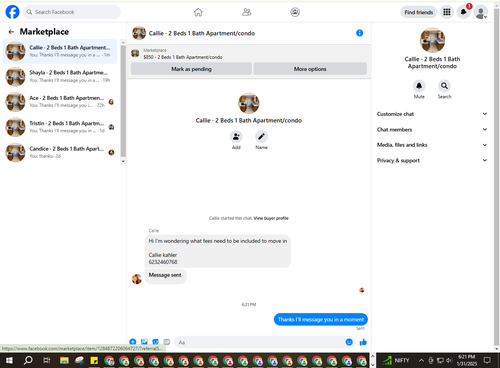Search in conversation magnifier icon
500x368 pixels.
tap(444, 86)
